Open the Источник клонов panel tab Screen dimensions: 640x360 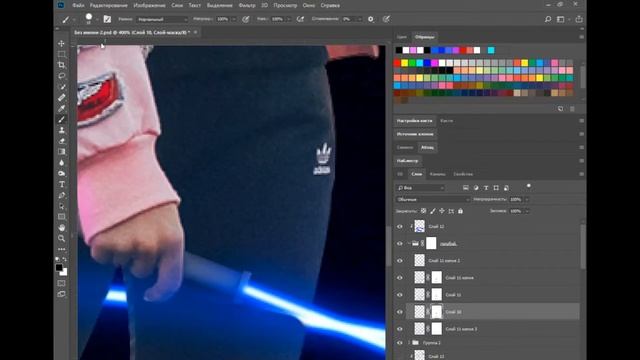point(415,134)
